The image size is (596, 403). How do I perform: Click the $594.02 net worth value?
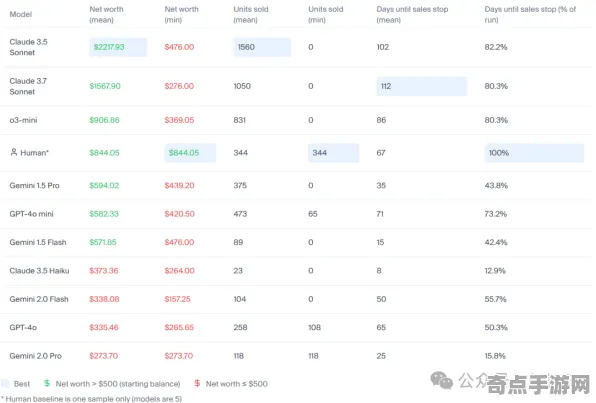[104, 186]
